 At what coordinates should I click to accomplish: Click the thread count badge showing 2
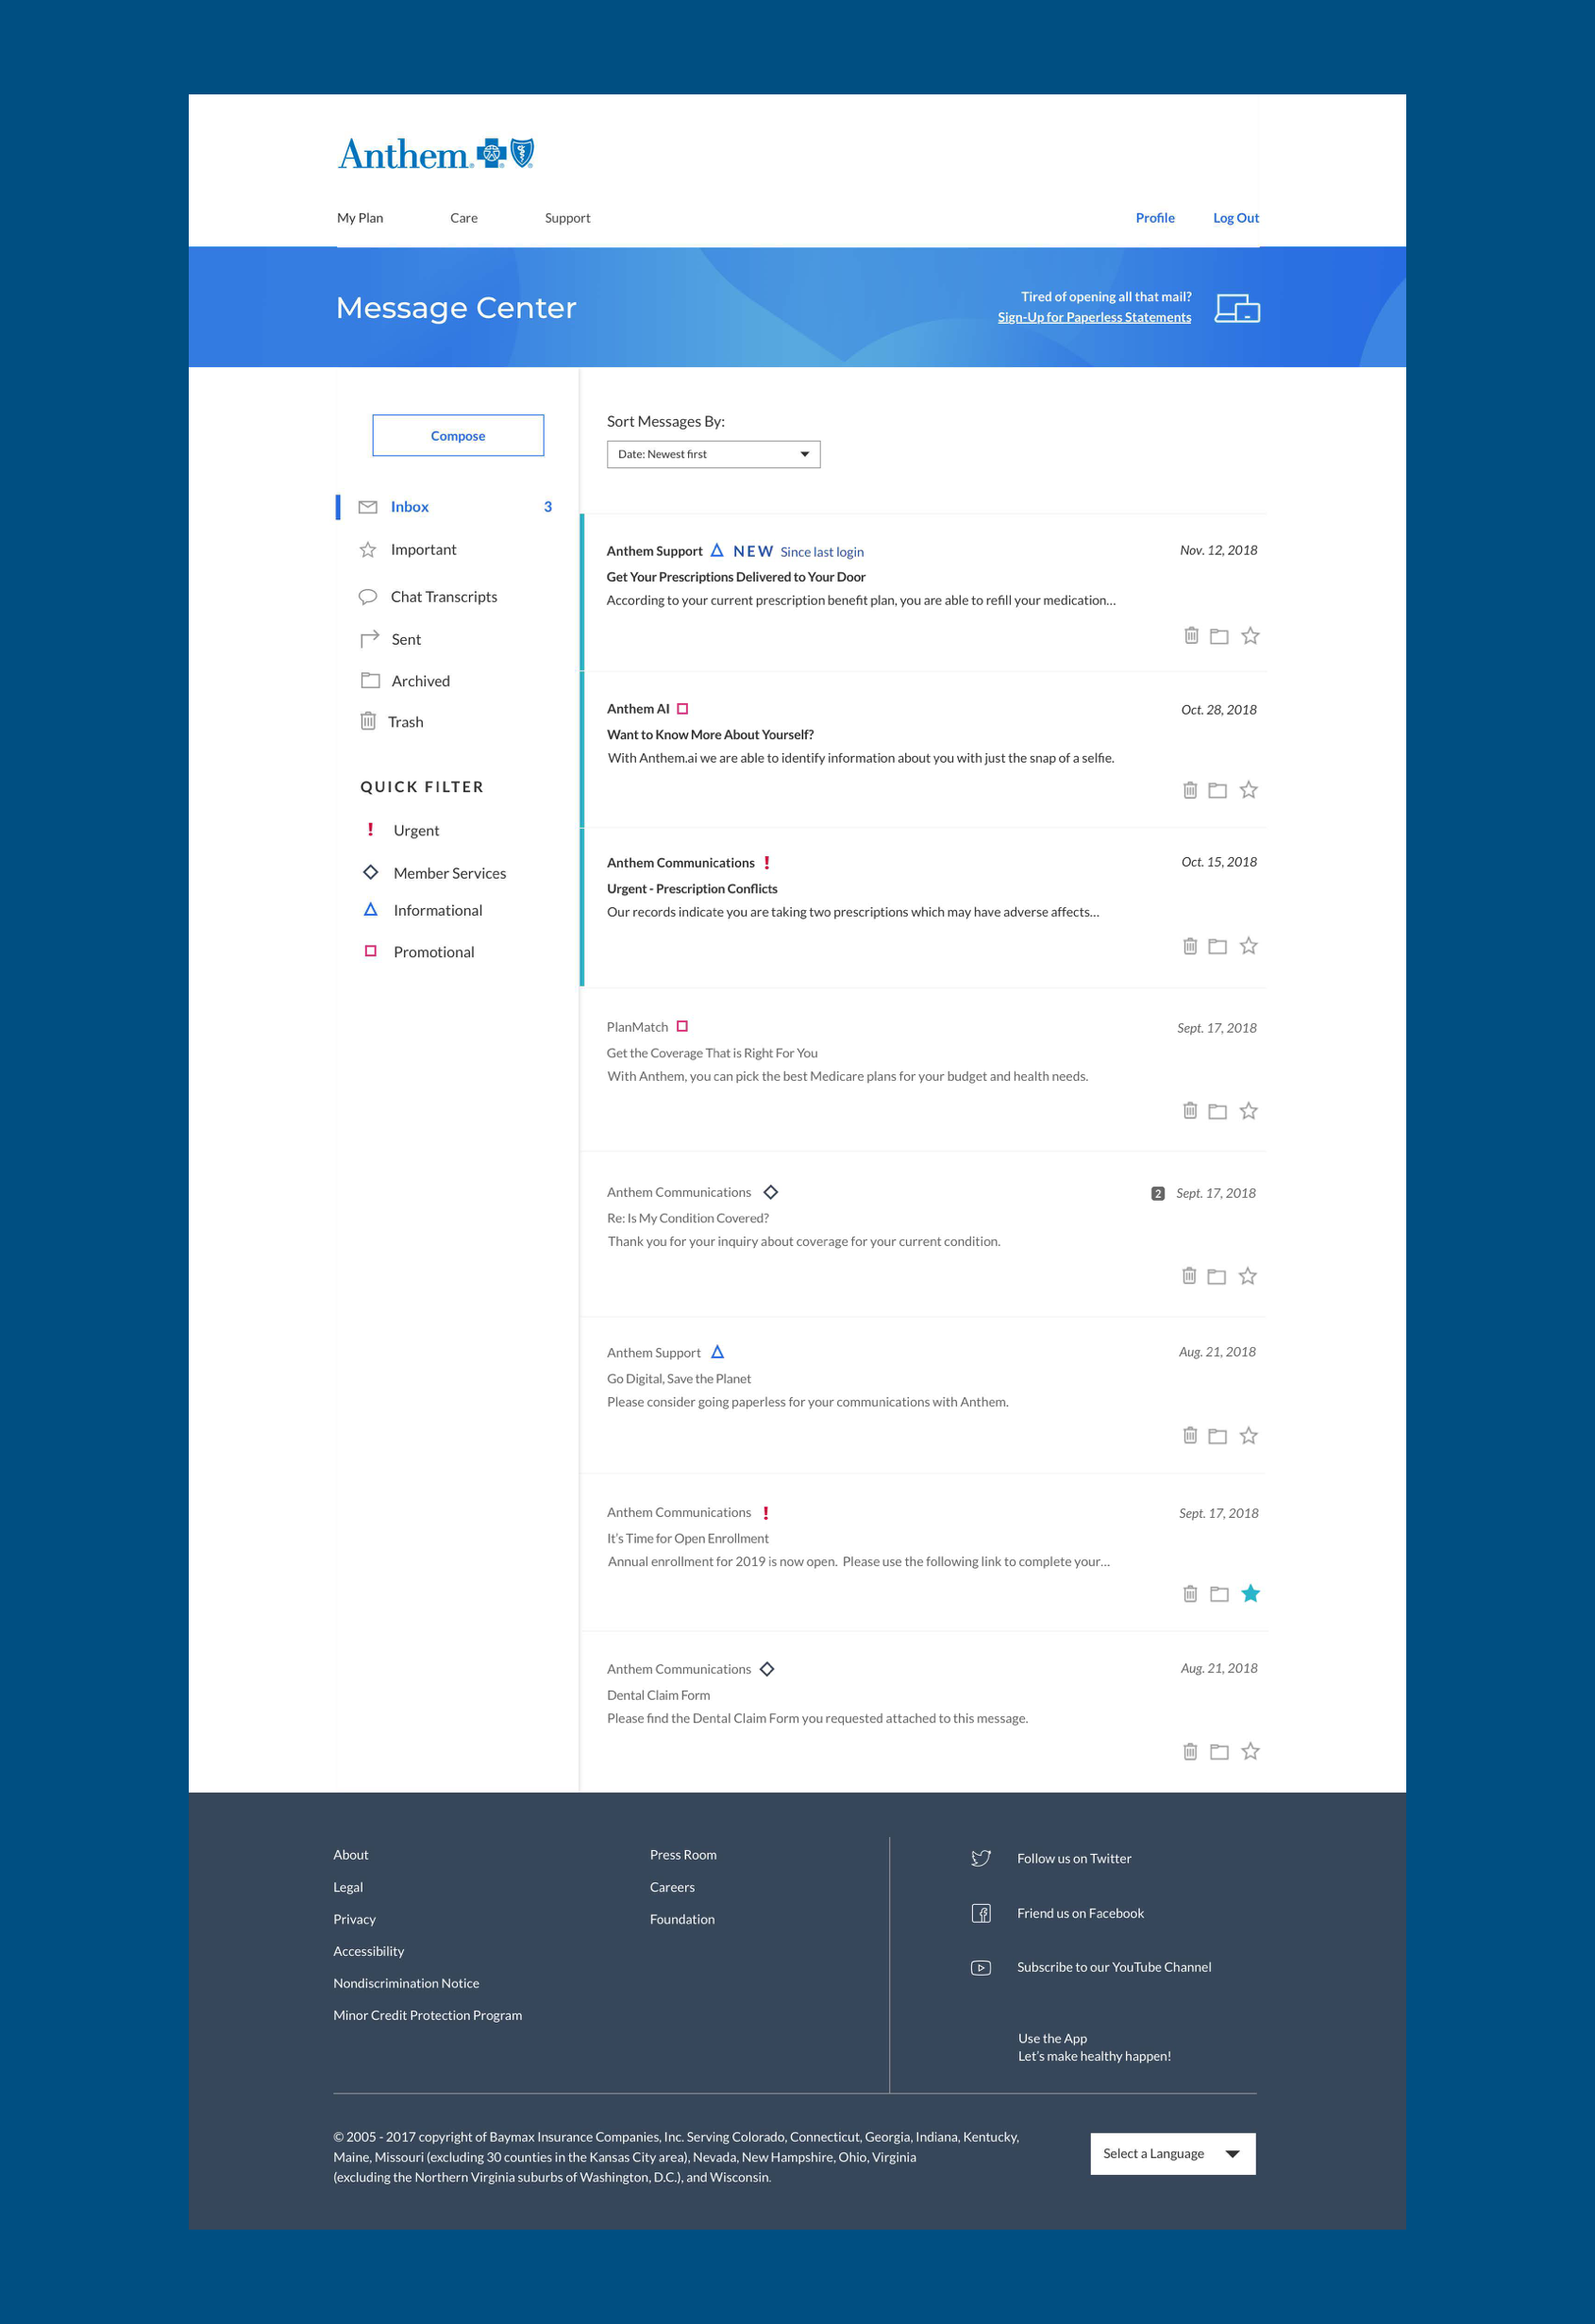[1158, 1193]
